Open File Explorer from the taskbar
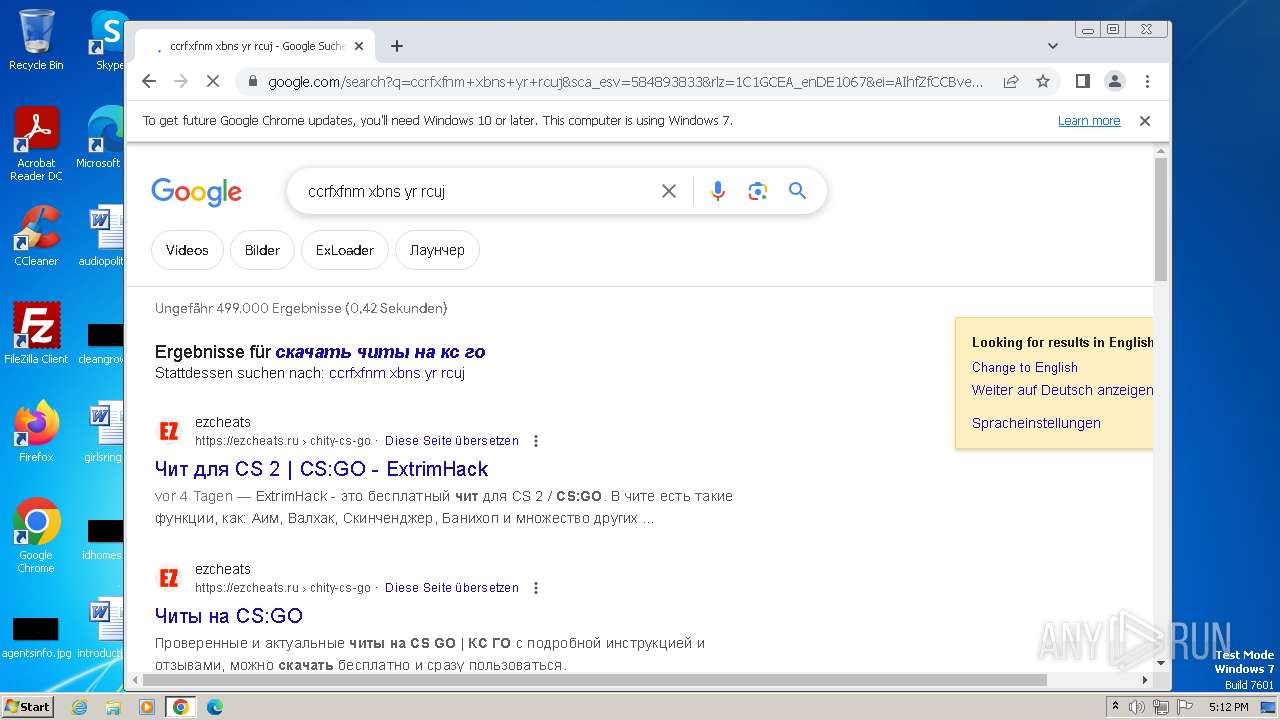The image size is (1280, 720). tap(113, 707)
